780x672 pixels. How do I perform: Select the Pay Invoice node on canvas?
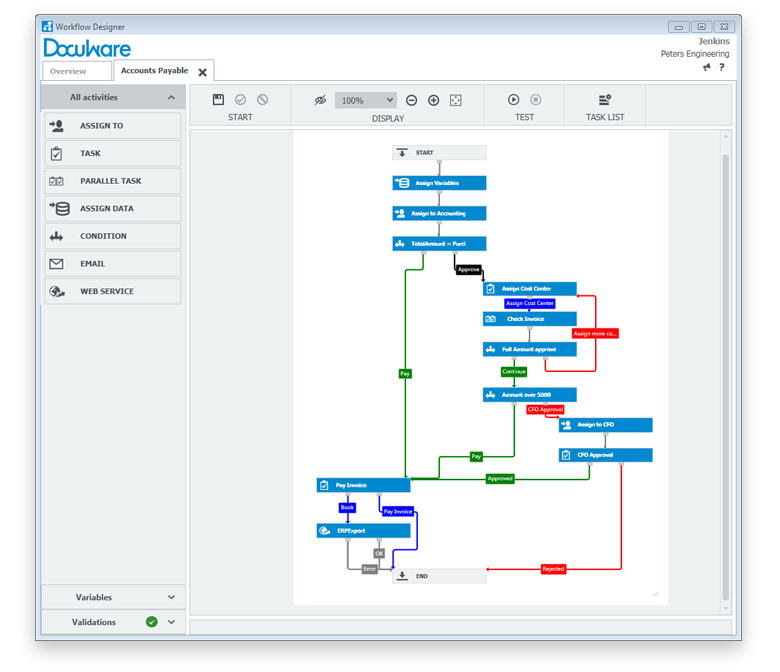coord(363,485)
